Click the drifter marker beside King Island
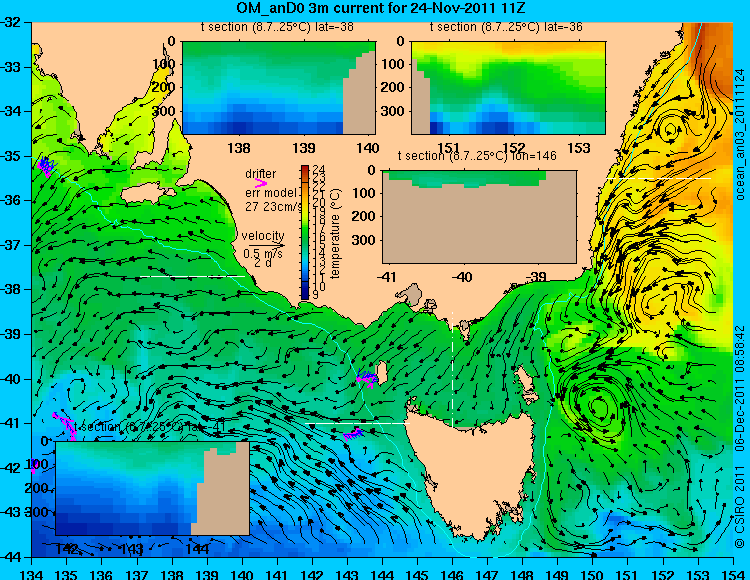This screenshot has width=750, height=580. coord(367,378)
